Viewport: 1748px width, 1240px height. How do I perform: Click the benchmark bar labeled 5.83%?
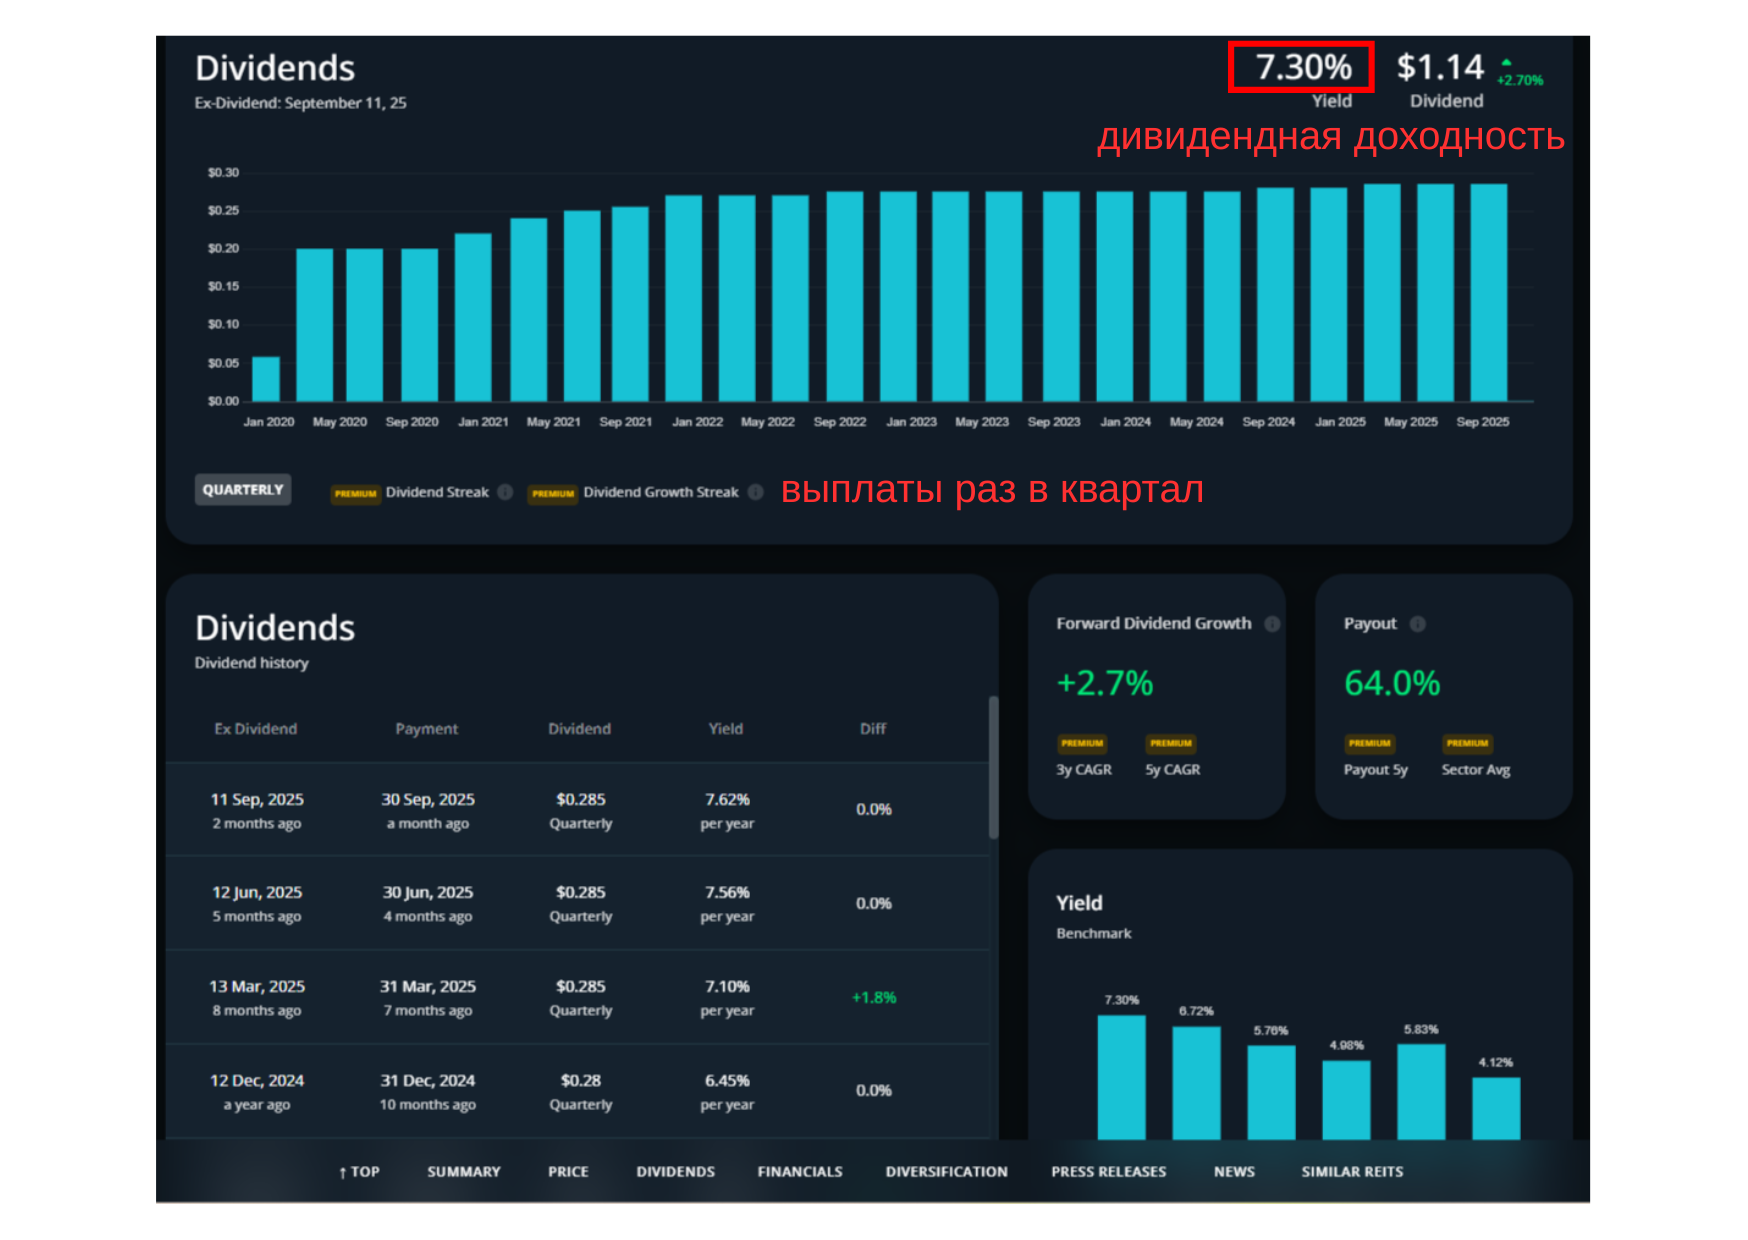pos(1421,1093)
